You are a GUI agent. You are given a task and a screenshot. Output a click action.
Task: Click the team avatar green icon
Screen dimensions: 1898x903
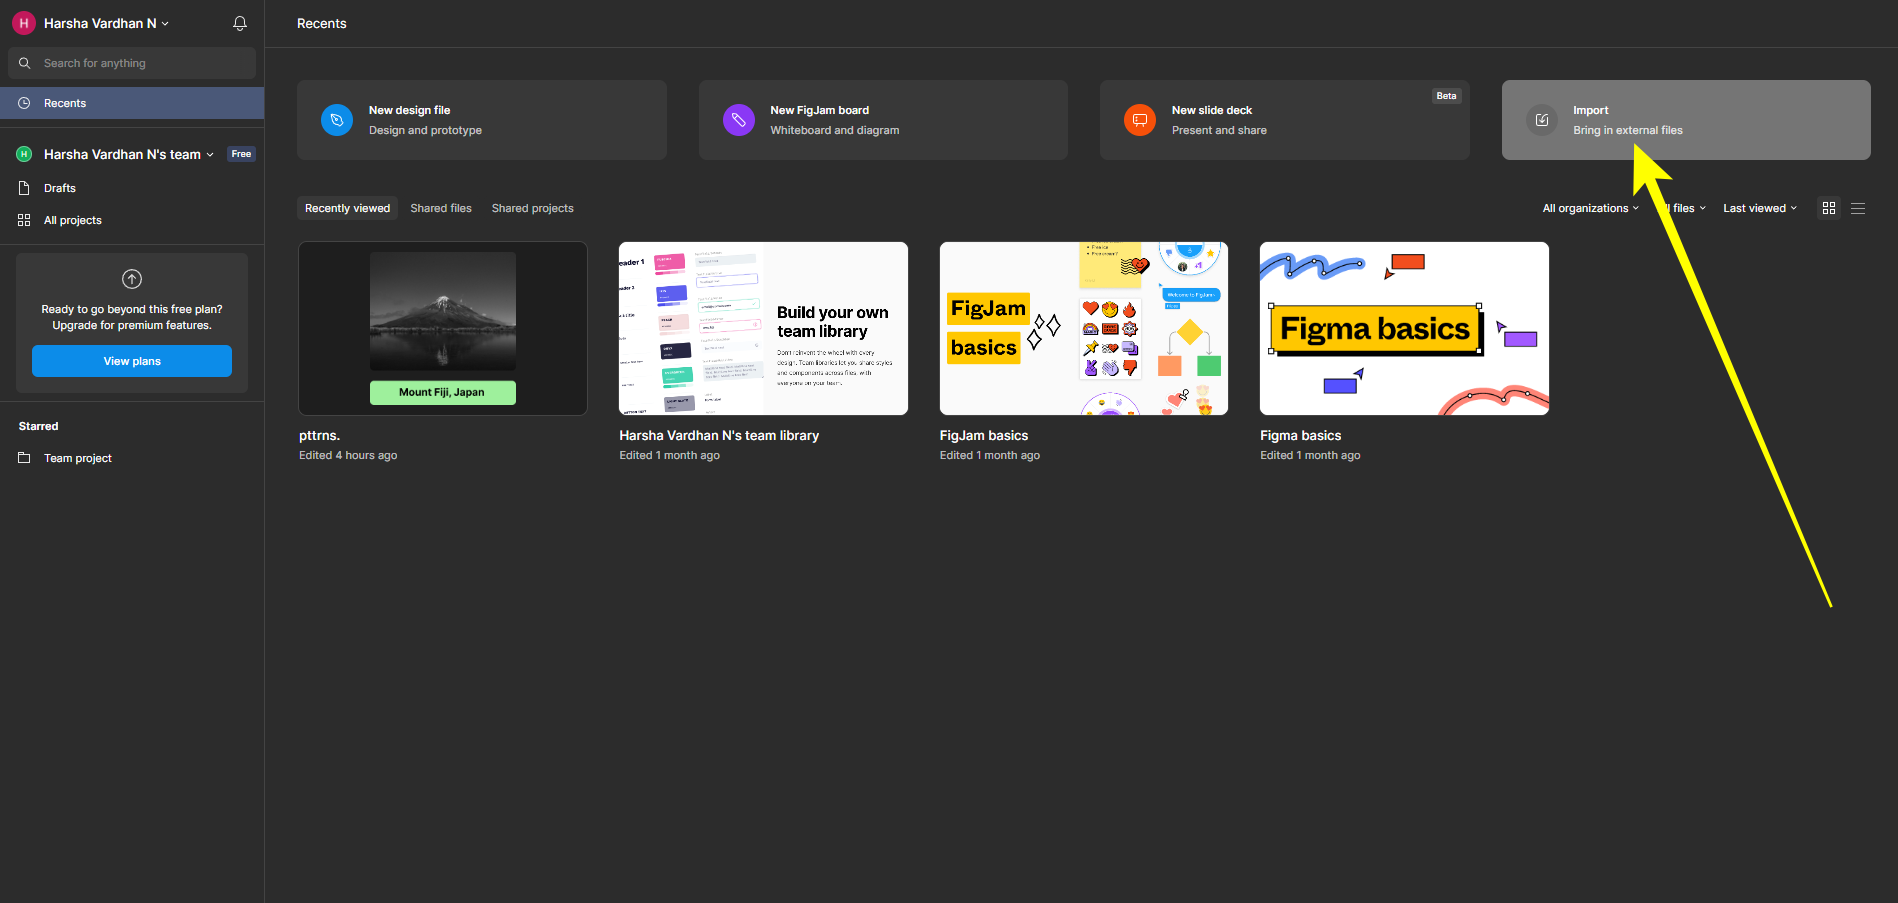tap(24, 154)
